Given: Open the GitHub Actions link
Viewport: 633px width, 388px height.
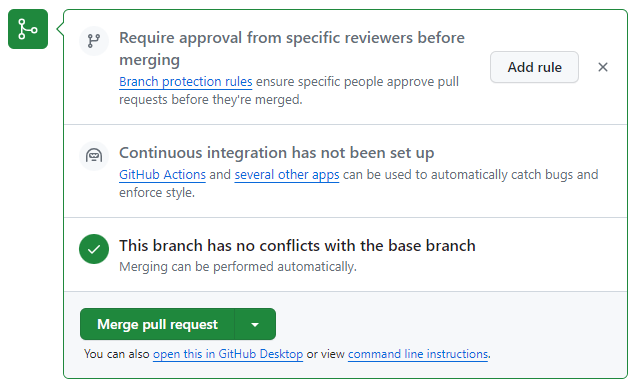Looking at the screenshot, I should point(162,175).
